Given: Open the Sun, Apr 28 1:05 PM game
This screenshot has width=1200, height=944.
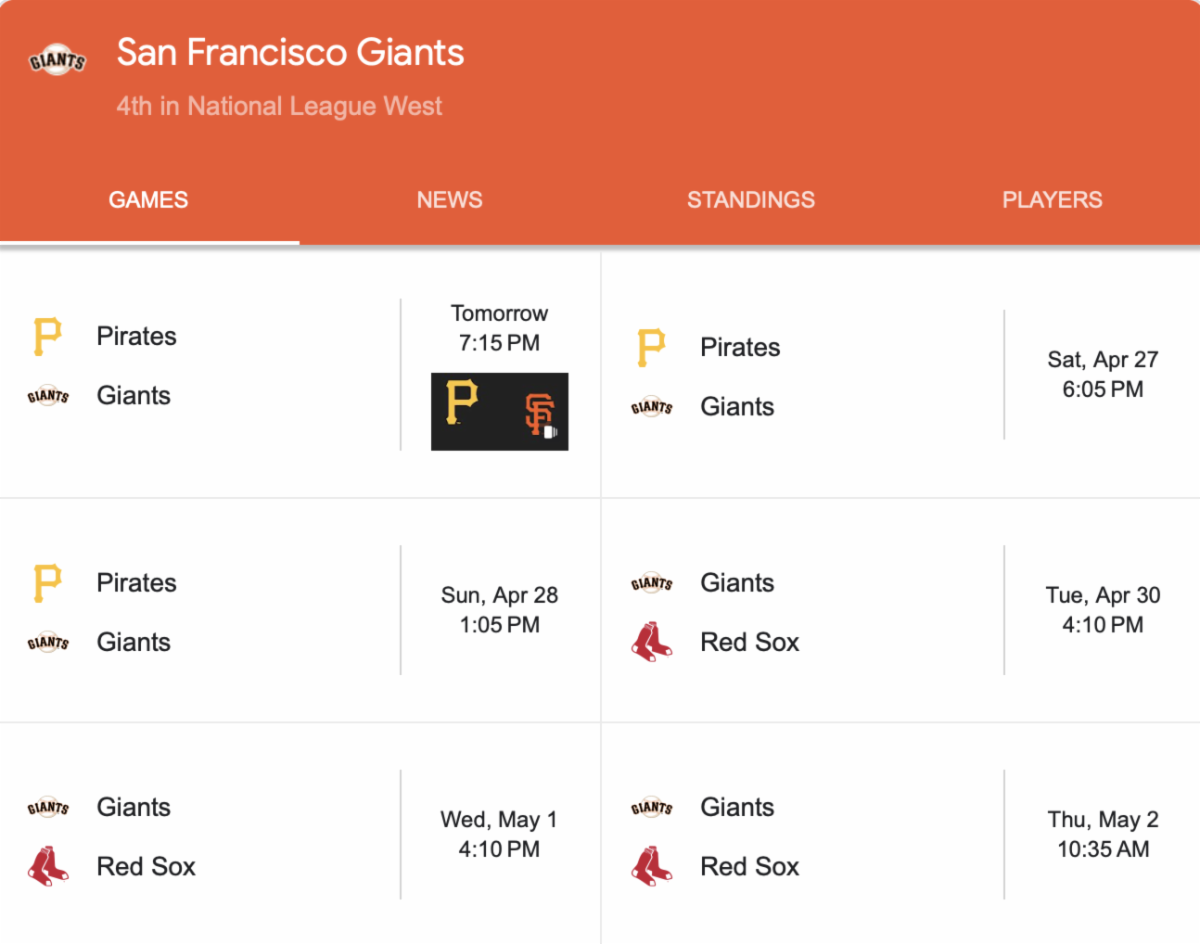Looking at the screenshot, I should [499, 610].
